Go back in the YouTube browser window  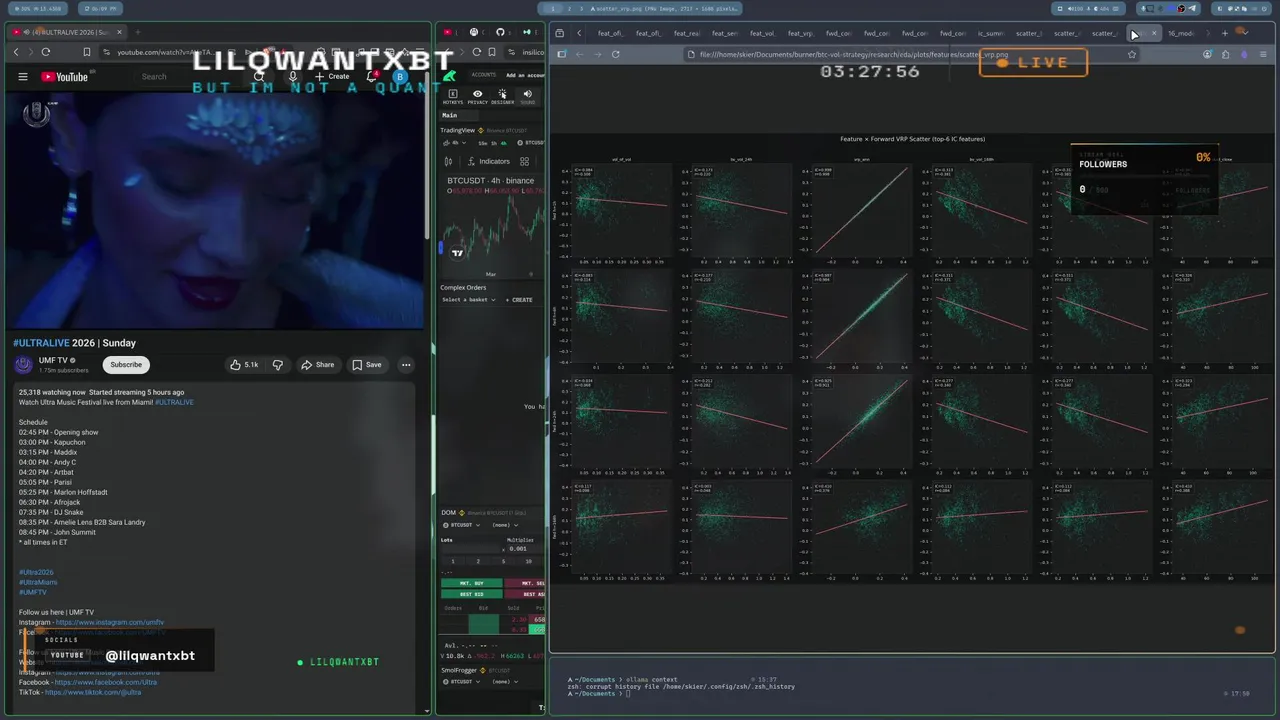point(16,52)
